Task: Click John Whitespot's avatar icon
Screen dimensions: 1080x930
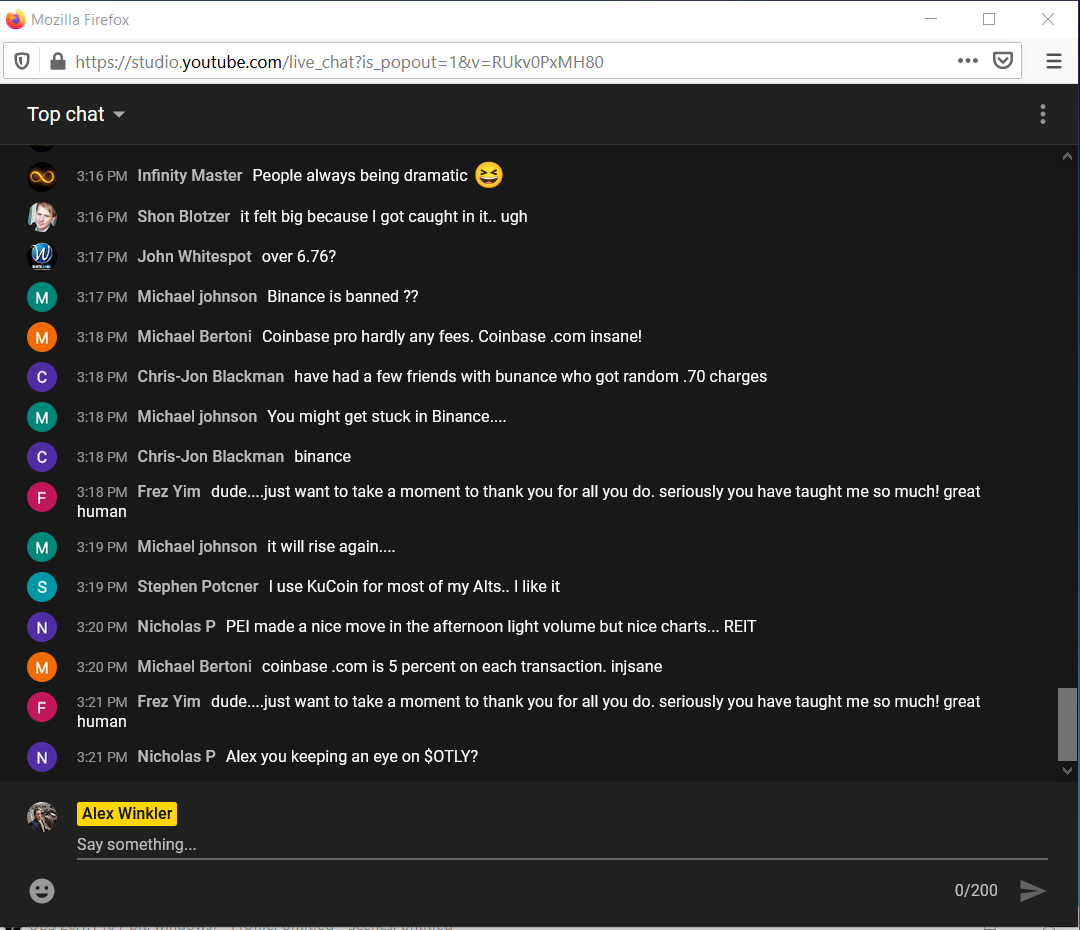Action: [42, 257]
